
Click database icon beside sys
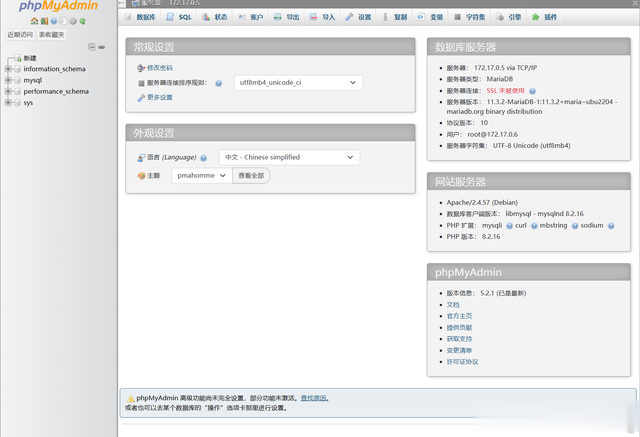coord(17,103)
